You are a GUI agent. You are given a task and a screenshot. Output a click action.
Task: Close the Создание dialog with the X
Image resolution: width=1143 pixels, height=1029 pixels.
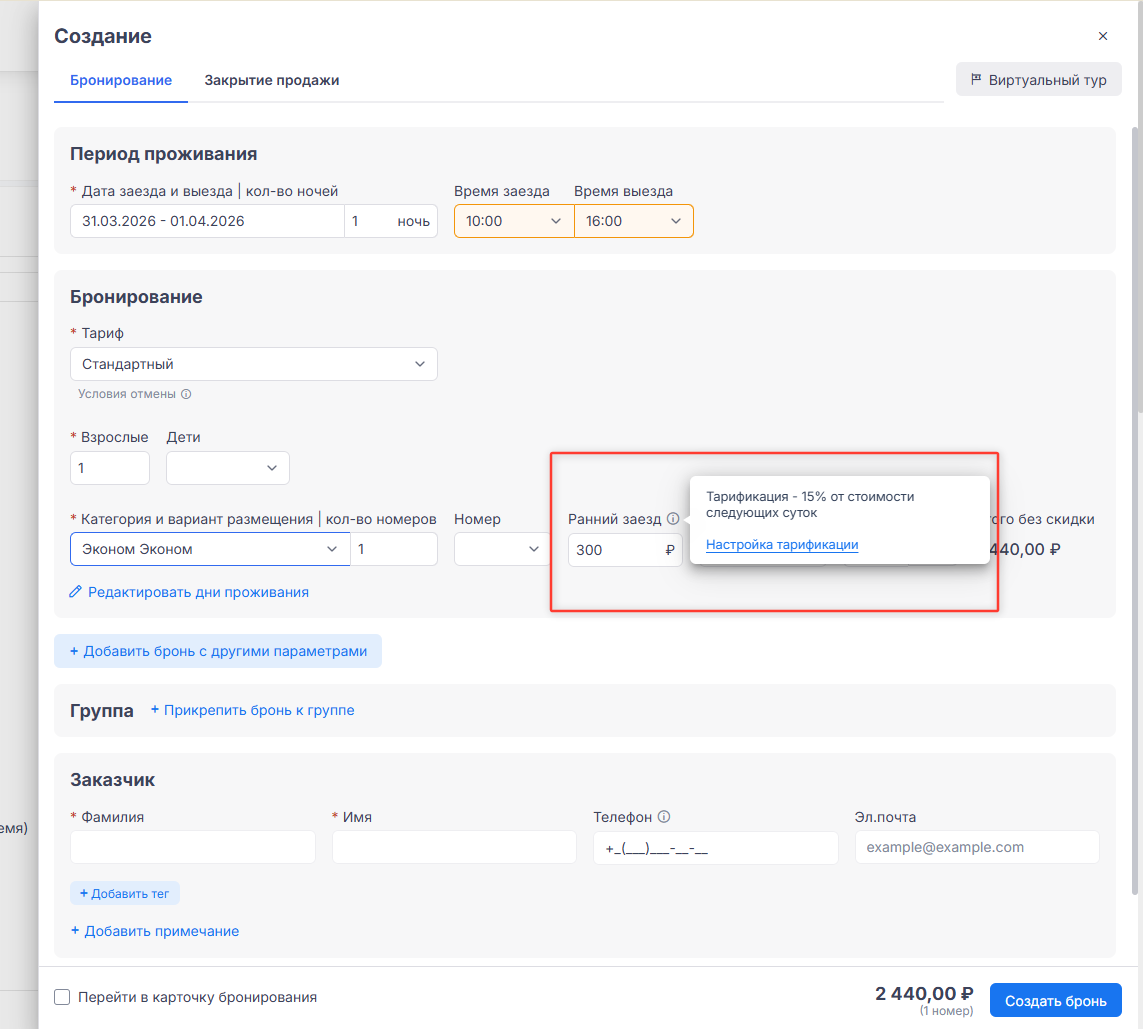1103,36
